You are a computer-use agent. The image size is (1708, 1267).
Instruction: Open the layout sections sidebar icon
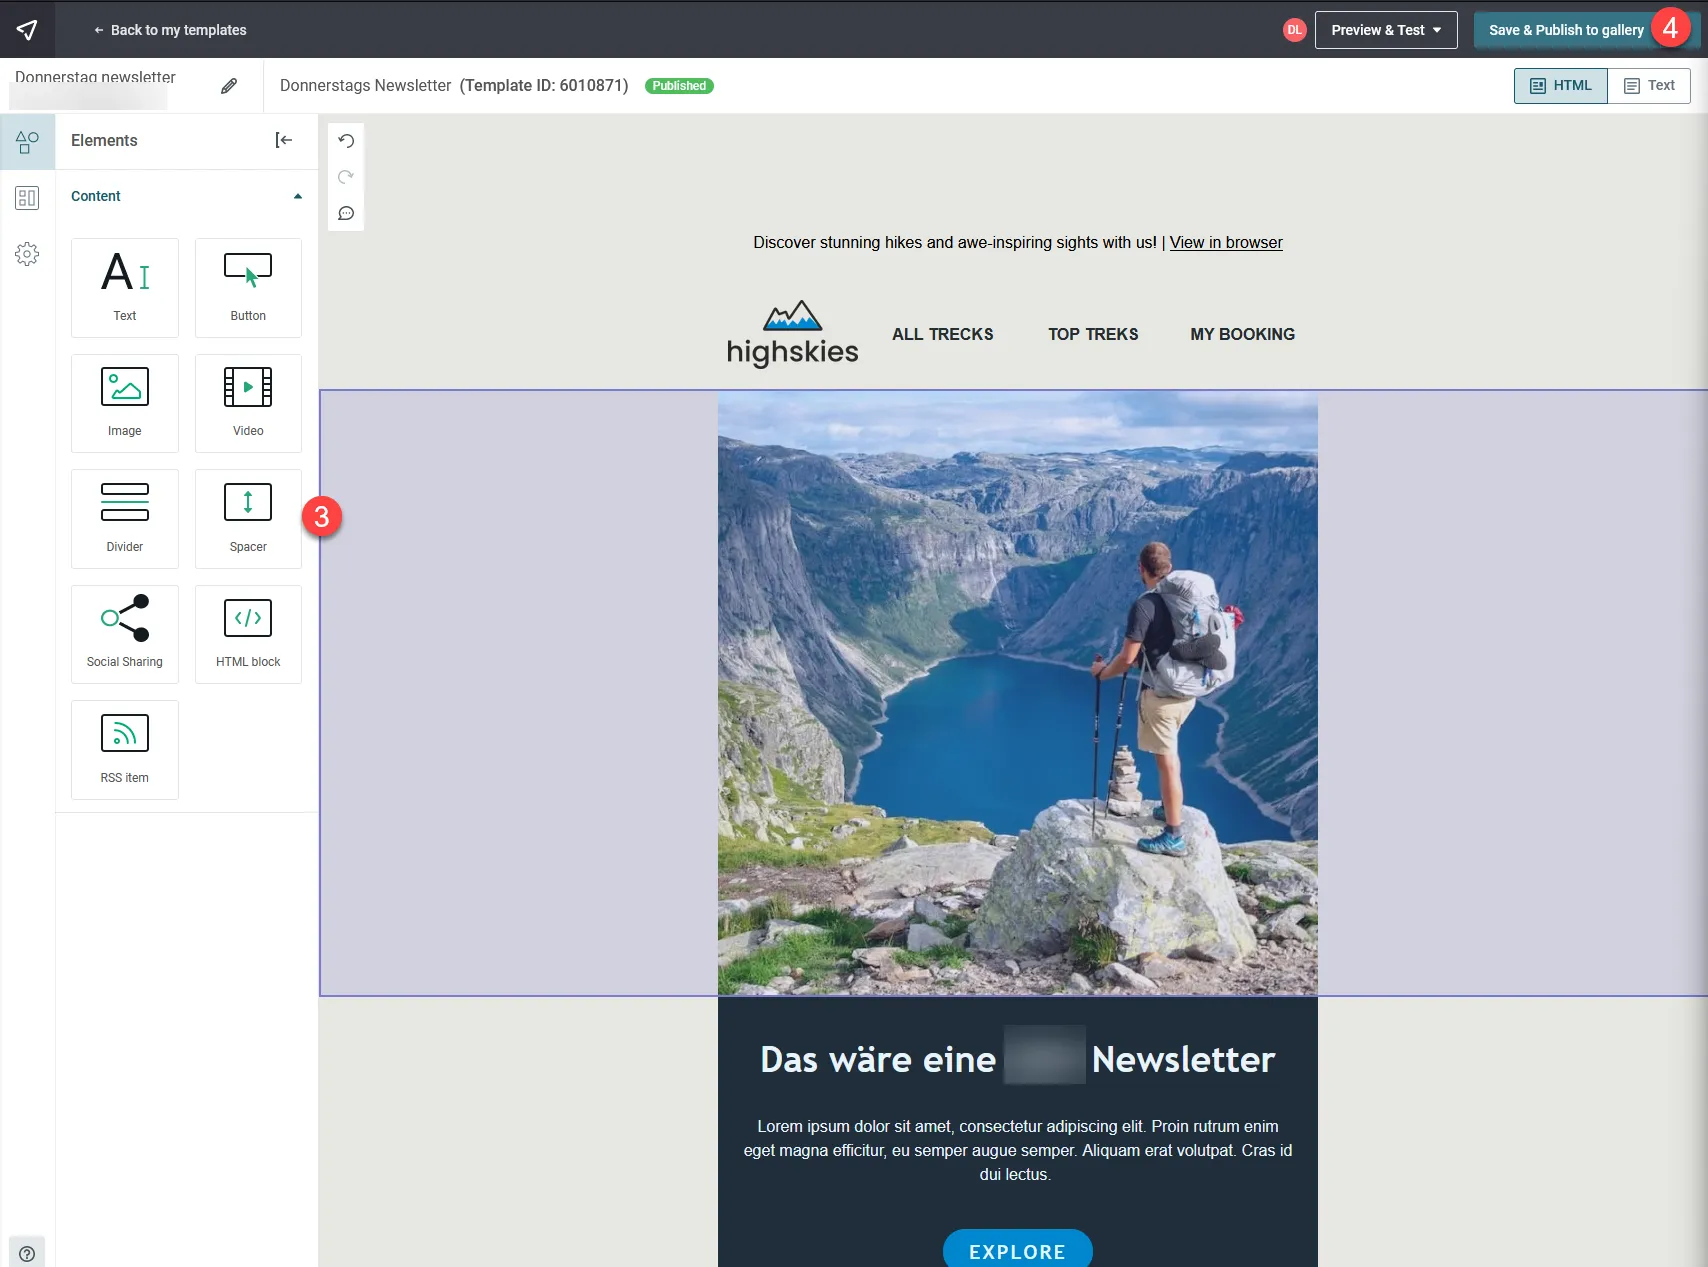(27, 198)
